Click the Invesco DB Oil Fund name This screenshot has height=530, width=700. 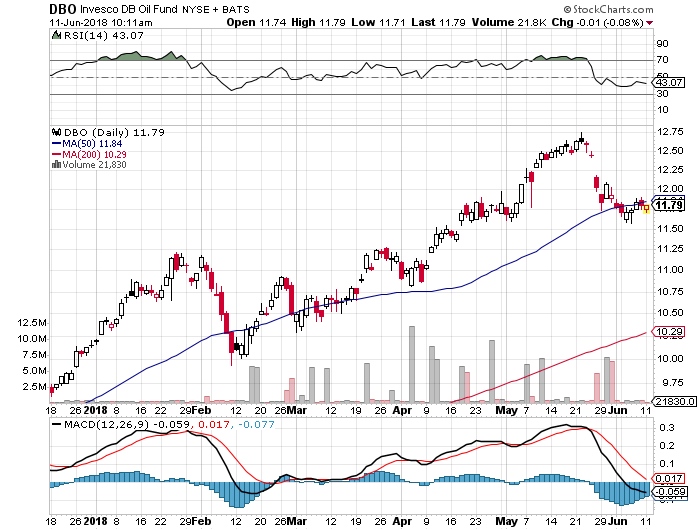[x=129, y=9]
